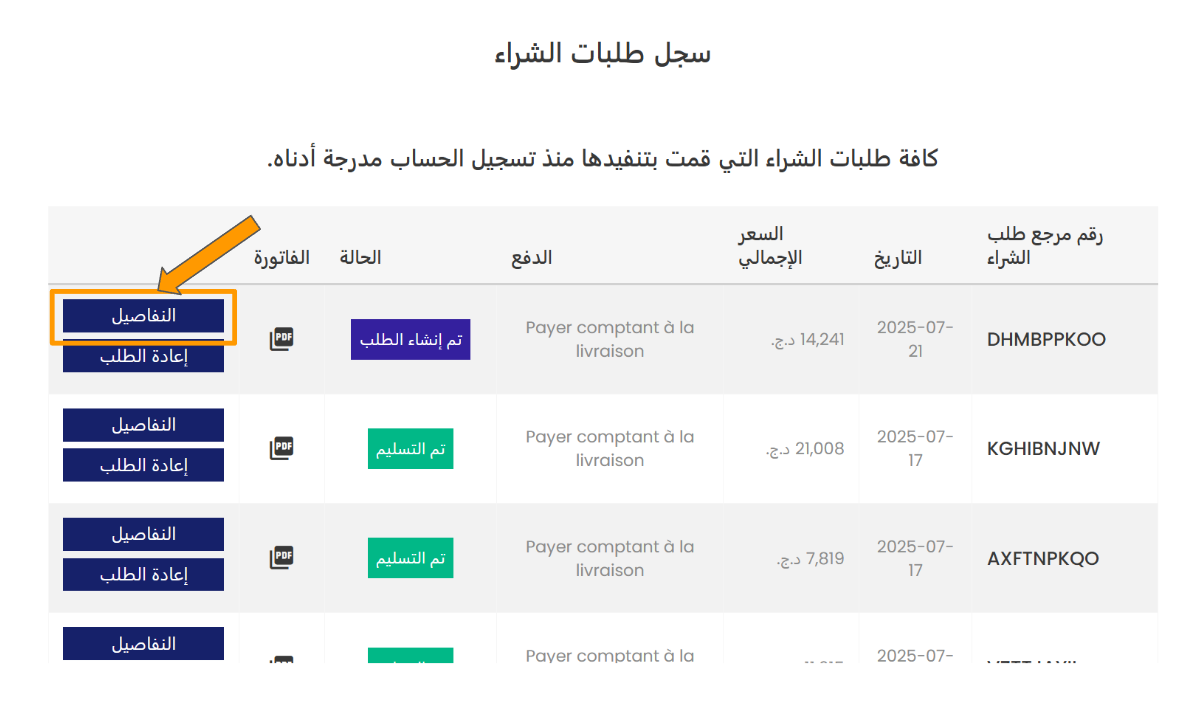Open التفاصيل button in the fourth row
The image size is (1190, 722).
pyautogui.click(x=143, y=643)
